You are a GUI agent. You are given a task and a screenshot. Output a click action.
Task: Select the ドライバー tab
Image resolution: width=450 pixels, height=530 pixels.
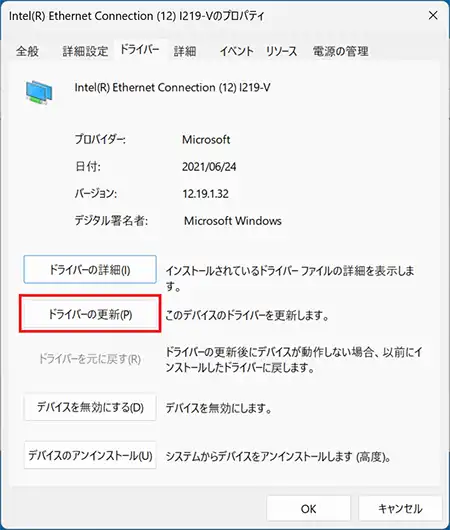point(140,50)
